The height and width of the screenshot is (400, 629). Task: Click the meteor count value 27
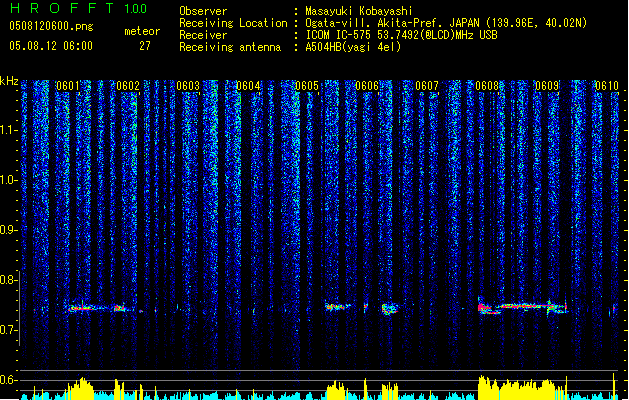click(145, 46)
